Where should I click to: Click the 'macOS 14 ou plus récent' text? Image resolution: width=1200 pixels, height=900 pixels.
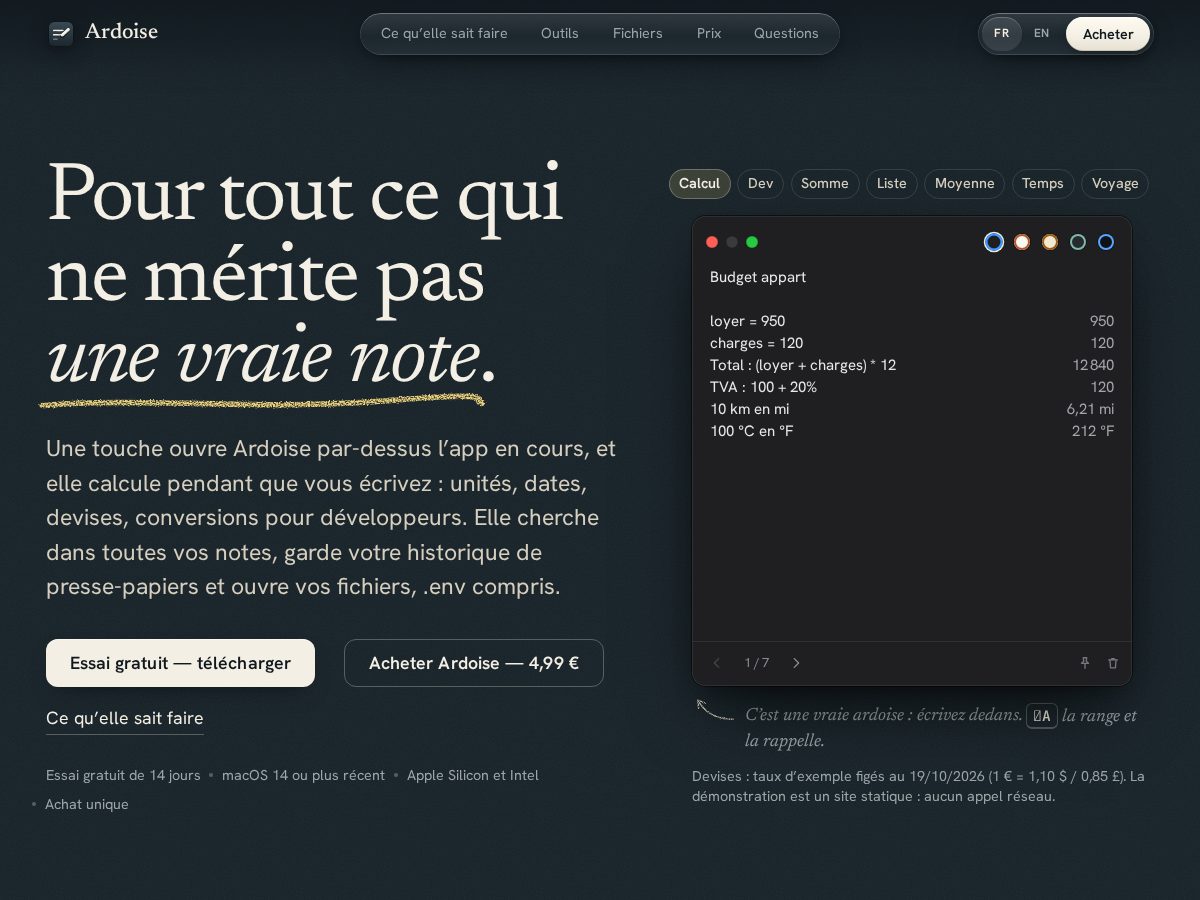point(303,775)
